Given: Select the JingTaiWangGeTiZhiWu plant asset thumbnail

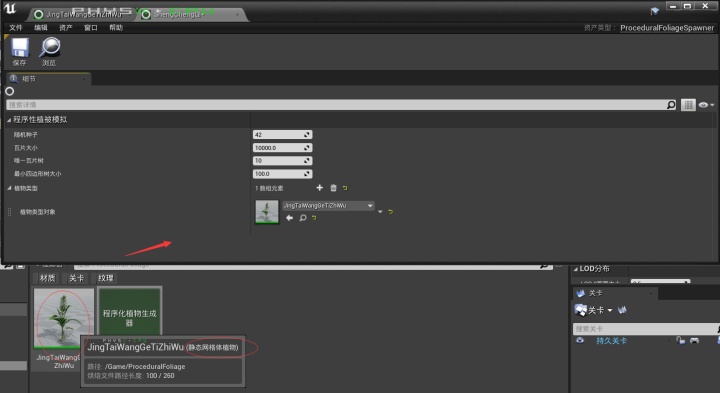Looking at the screenshot, I should pos(64,319).
